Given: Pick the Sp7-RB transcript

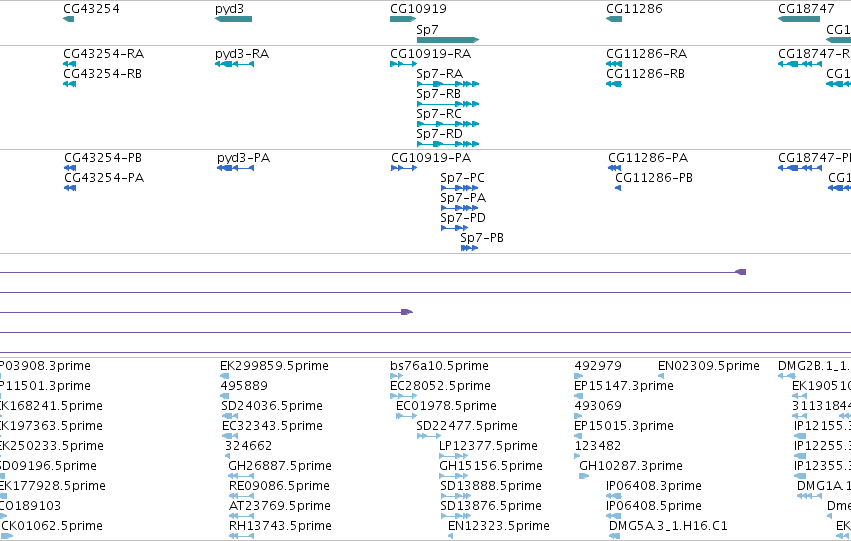Looking at the screenshot, I should click(448, 104).
